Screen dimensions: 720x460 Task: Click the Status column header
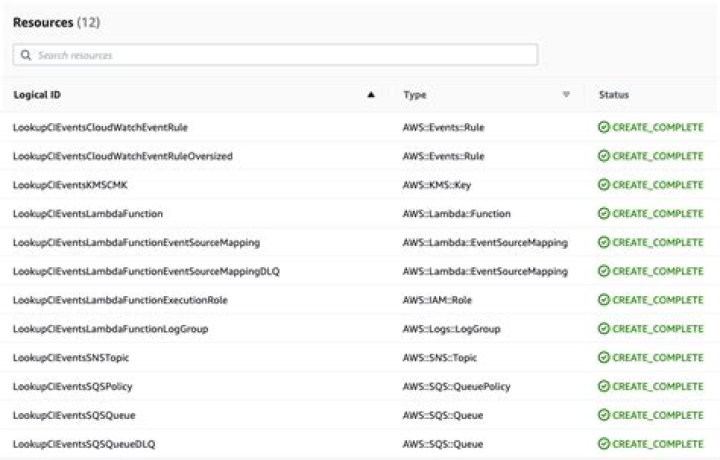coord(614,95)
